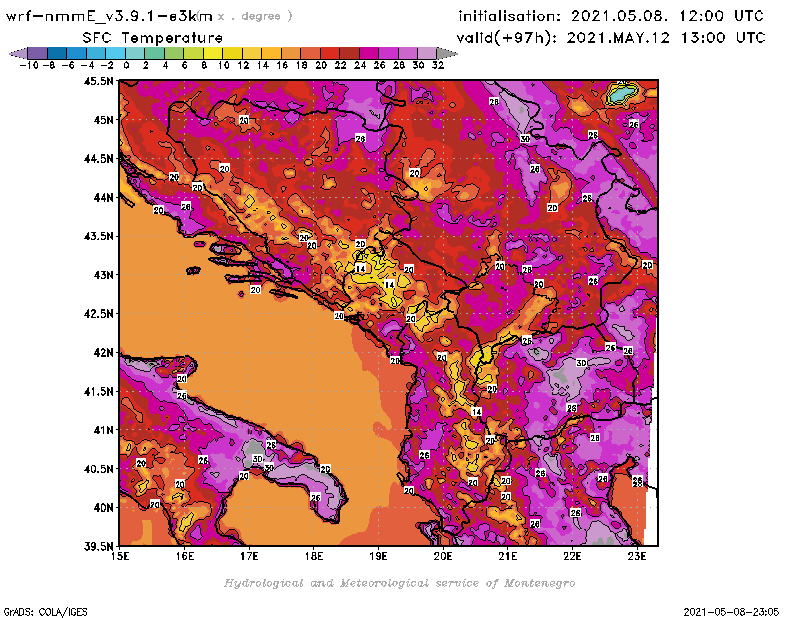Click the 39.5N latitude axis label
This screenshot has height=618, width=800.
pos(98,547)
